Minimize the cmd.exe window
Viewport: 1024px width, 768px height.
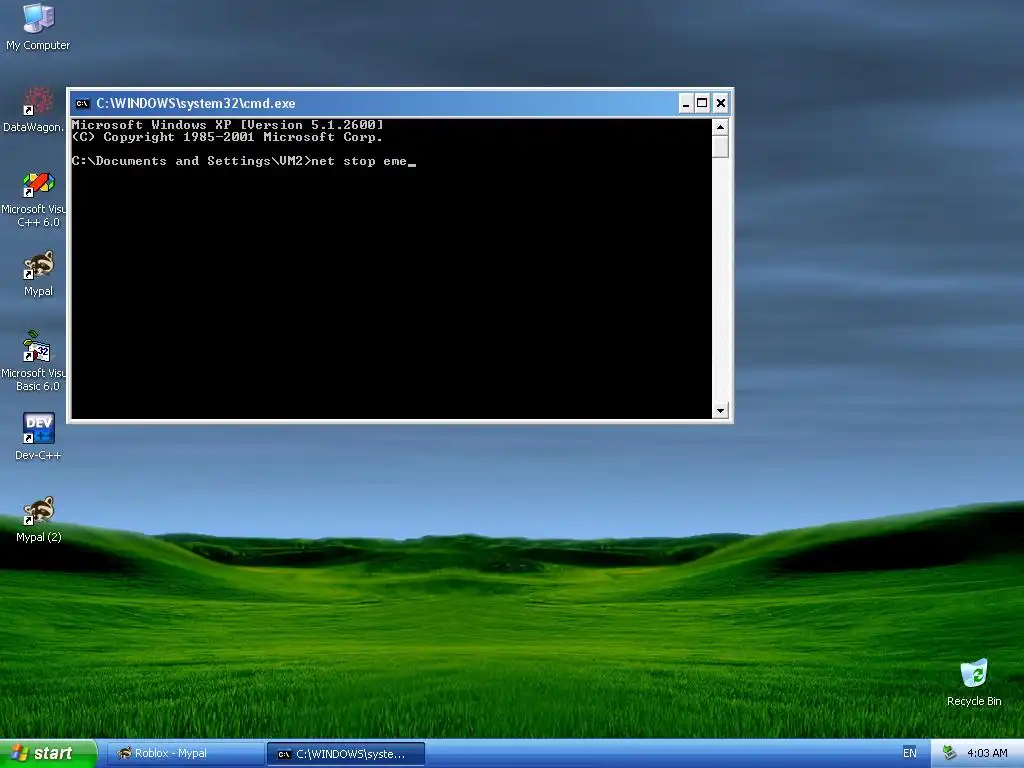coord(686,103)
